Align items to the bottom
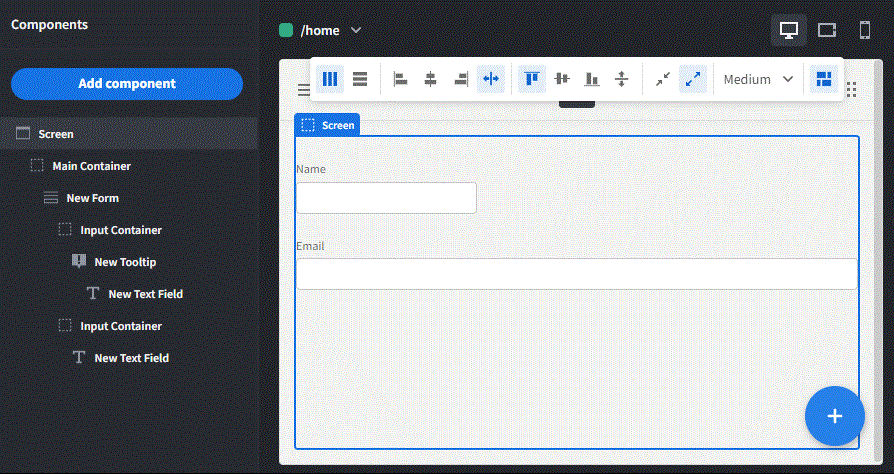 (592, 79)
